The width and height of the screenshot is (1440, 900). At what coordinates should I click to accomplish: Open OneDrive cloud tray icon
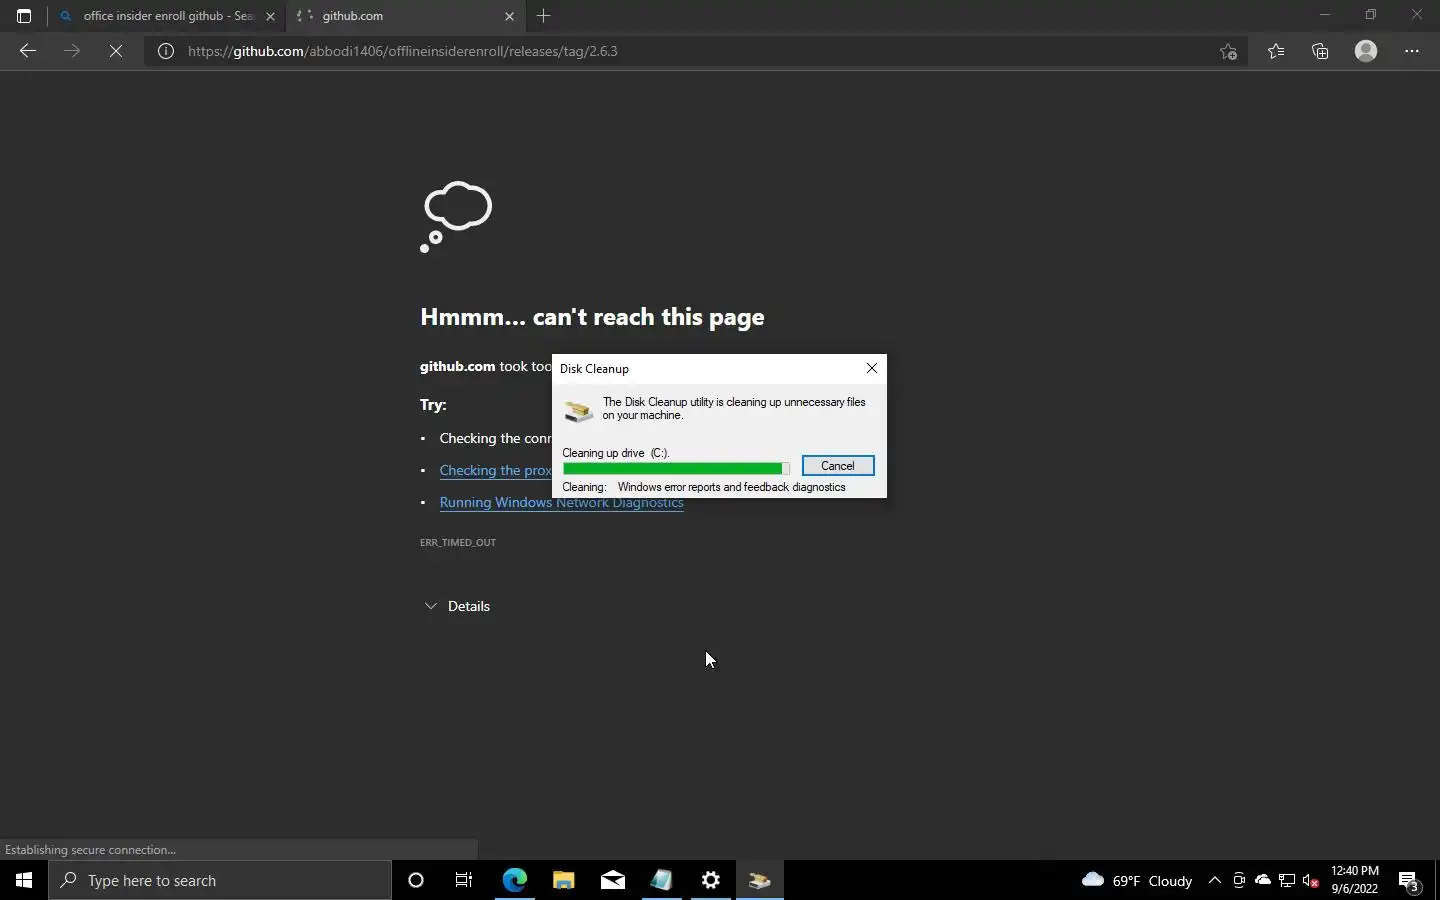(1263, 880)
